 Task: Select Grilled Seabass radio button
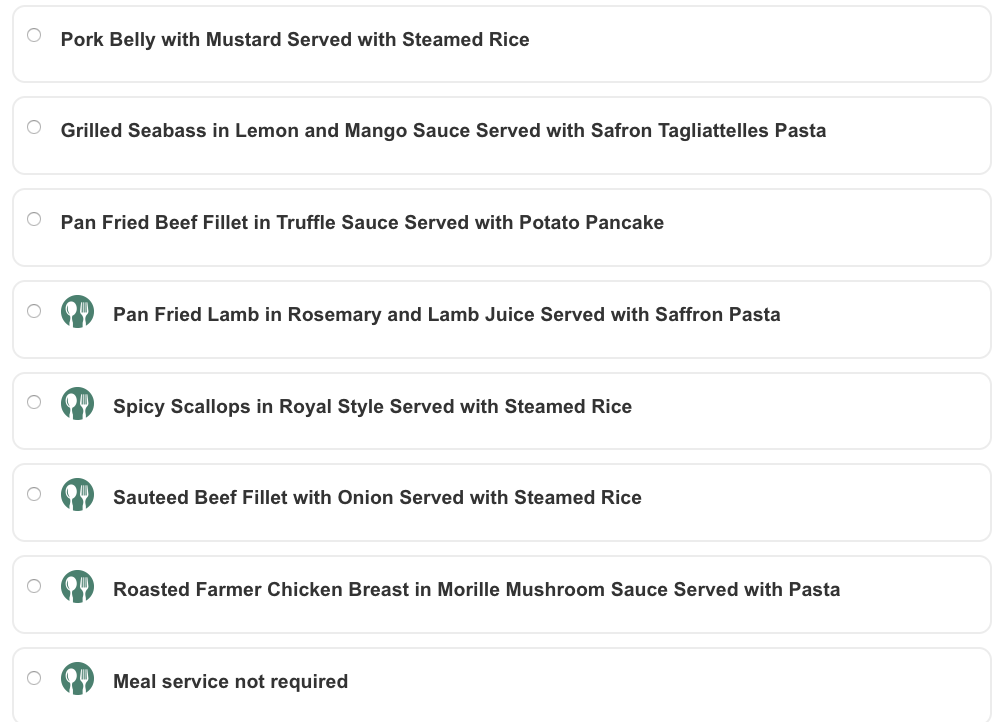34,127
